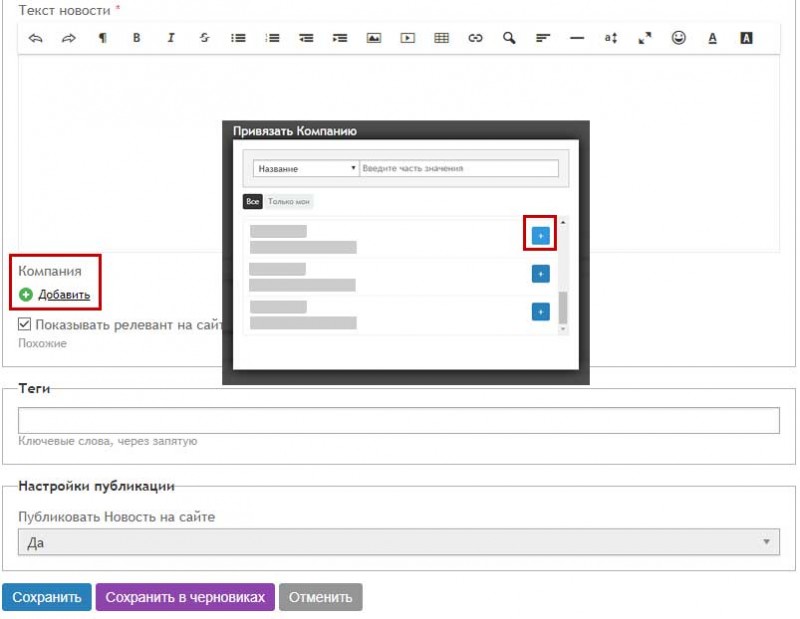Insert a table using toolbar icon
This screenshot has height=619, width=800.
click(441, 38)
